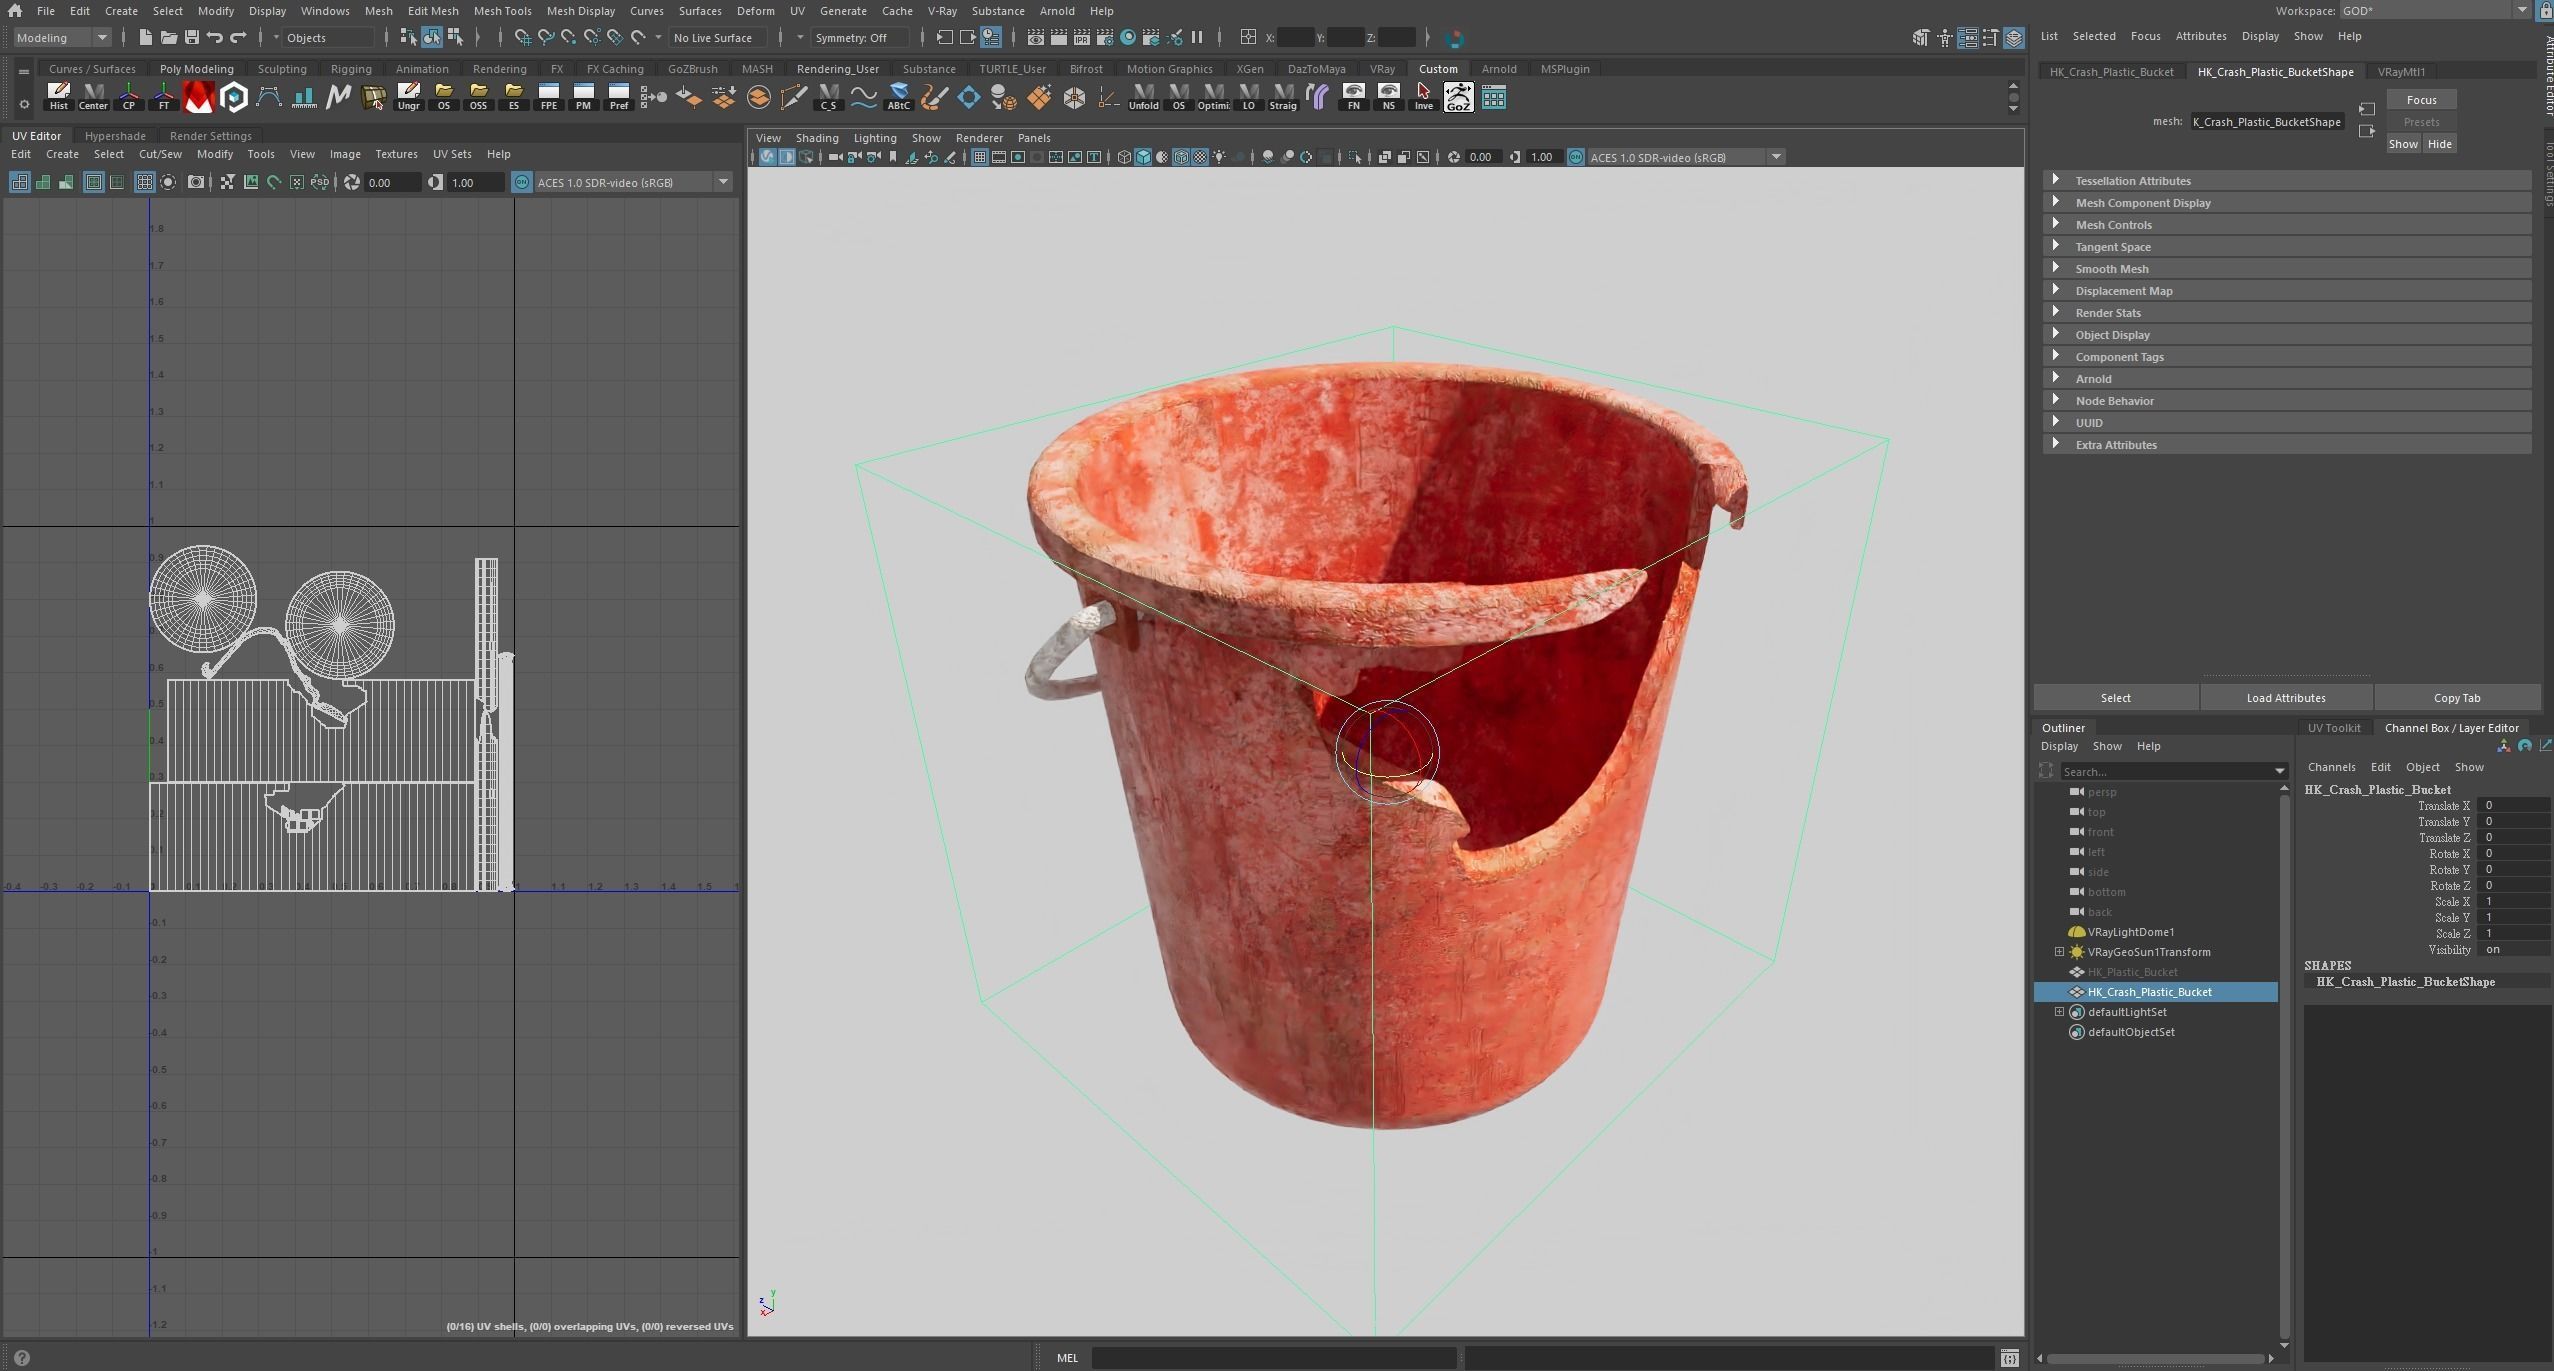The width and height of the screenshot is (2554, 1371).
Task: Toggle viewport color management button
Action: click(1576, 157)
